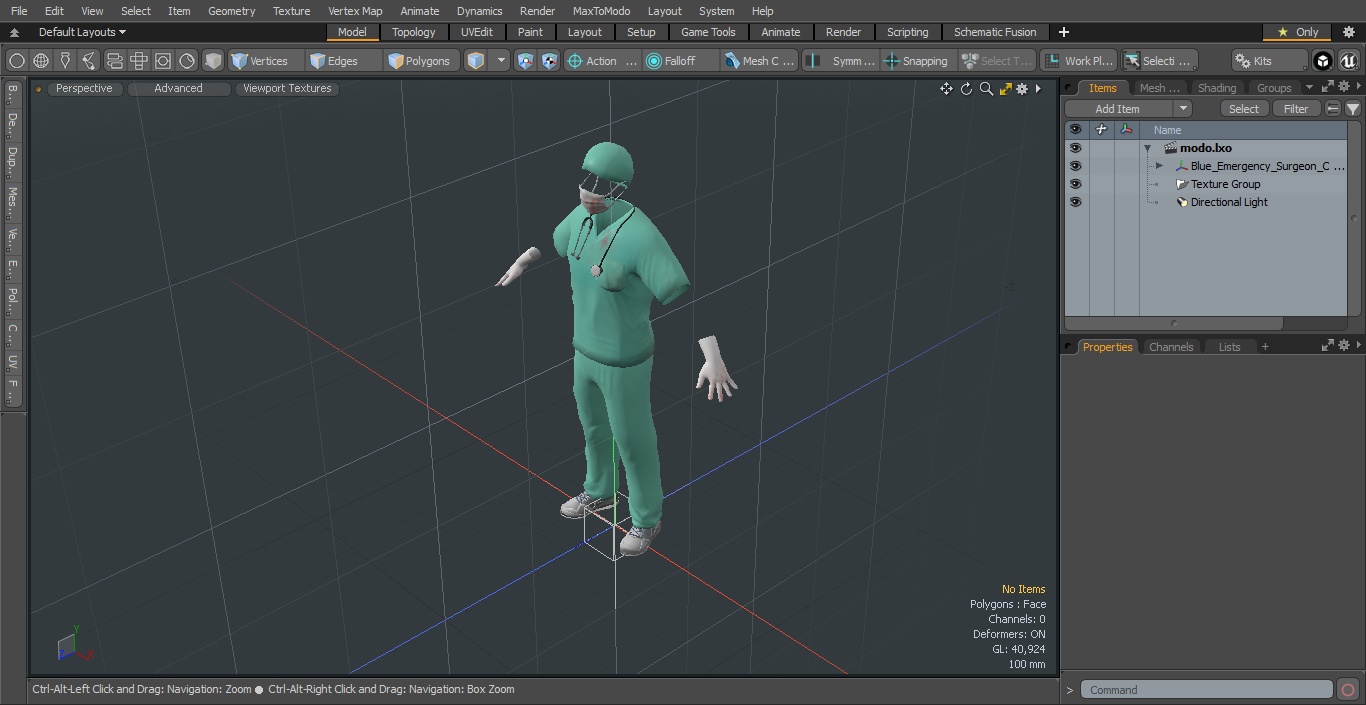1366x705 pixels.
Task: Open the Action Center tool
Action: tap(602, 61)
